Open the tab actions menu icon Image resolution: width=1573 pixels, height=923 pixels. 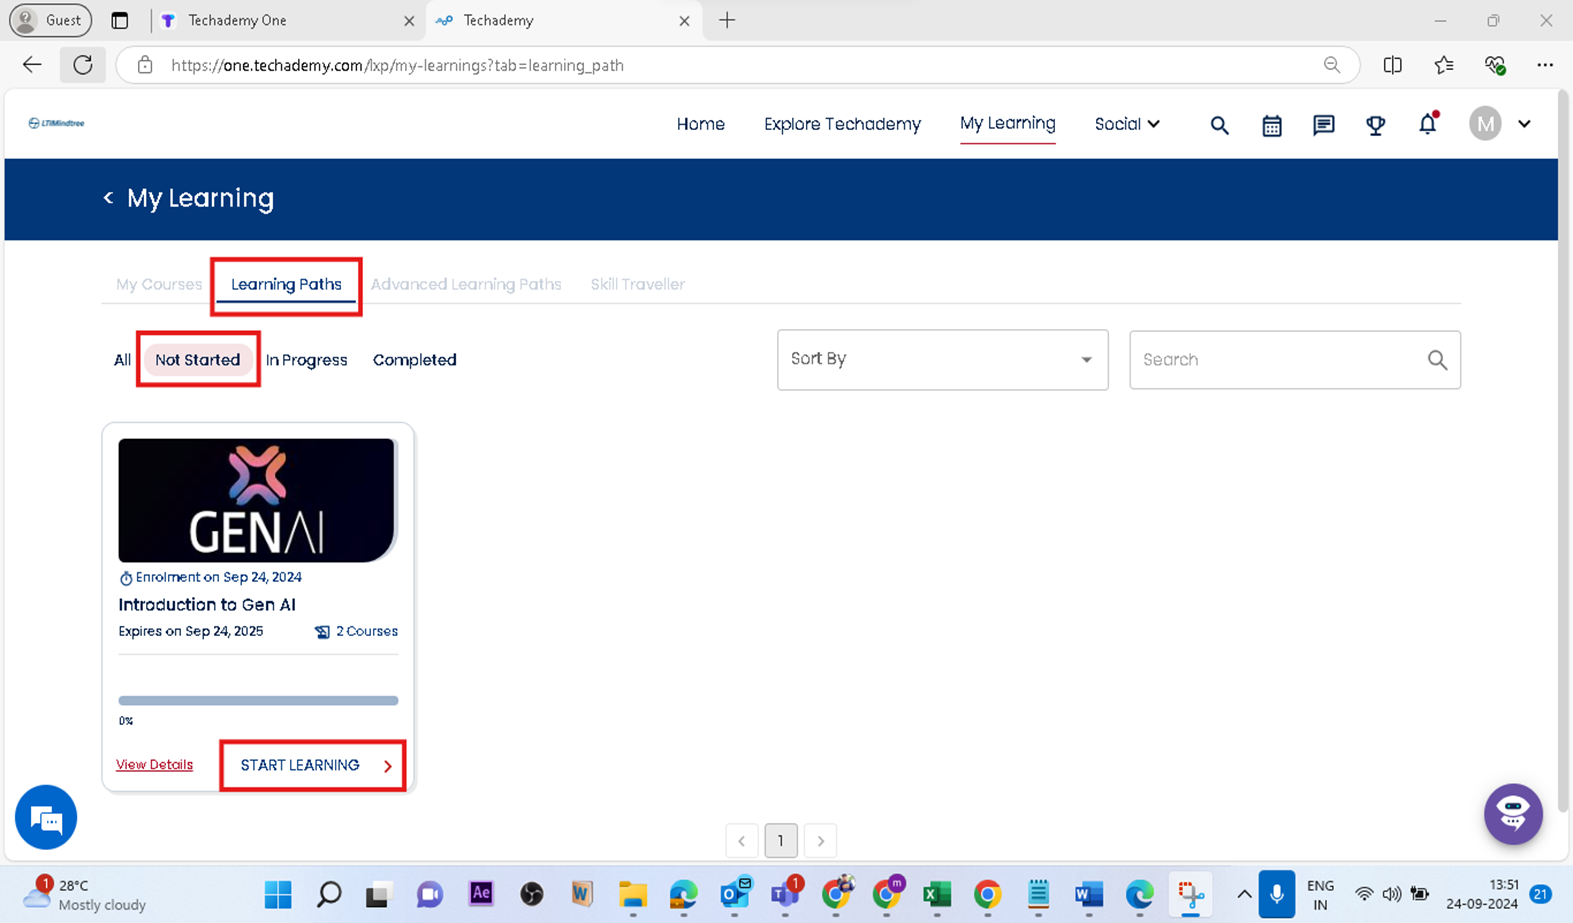[x=120, y=20]
